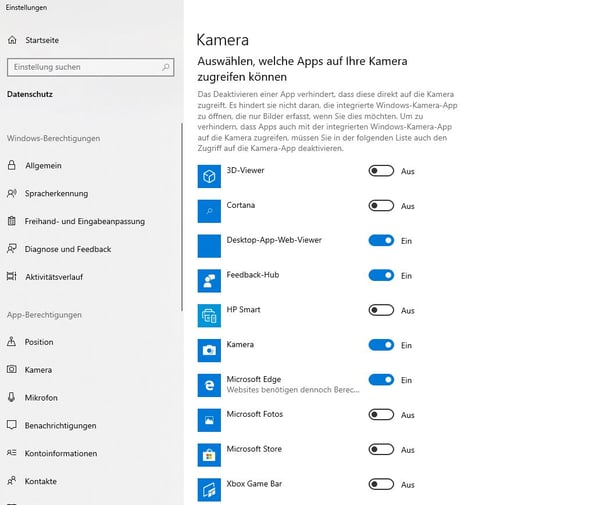
Task: Go to Spracherkennung settings
Action: pos(56,194)
